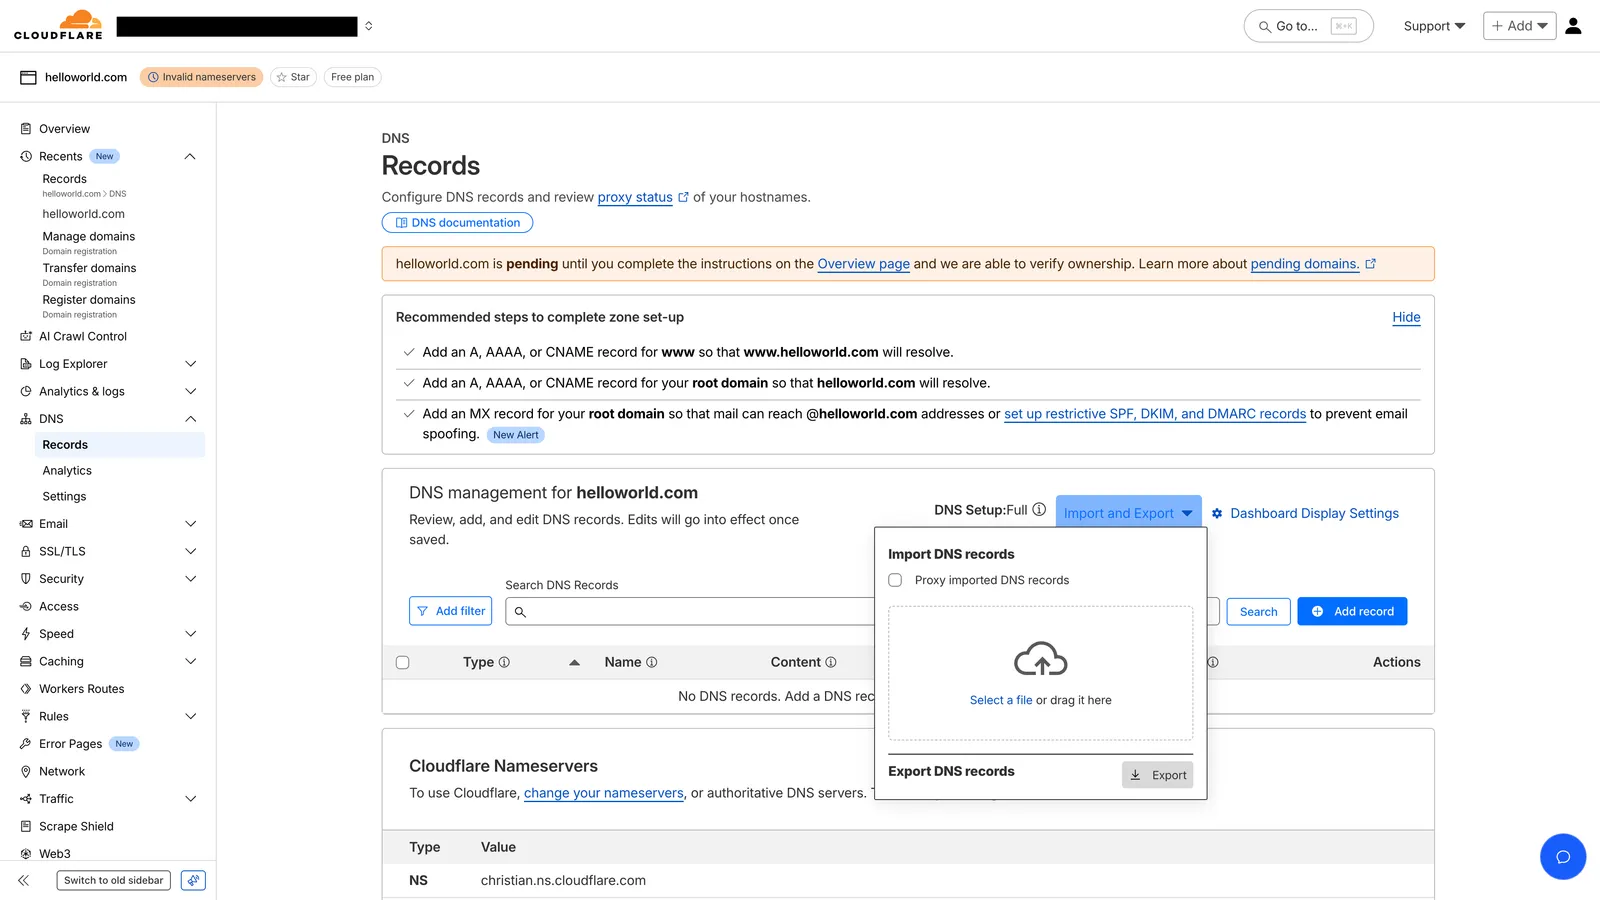This screenshot has width=1600, height=900.
Task: Open the Add dropdown in header
Action: [1519, 26]
